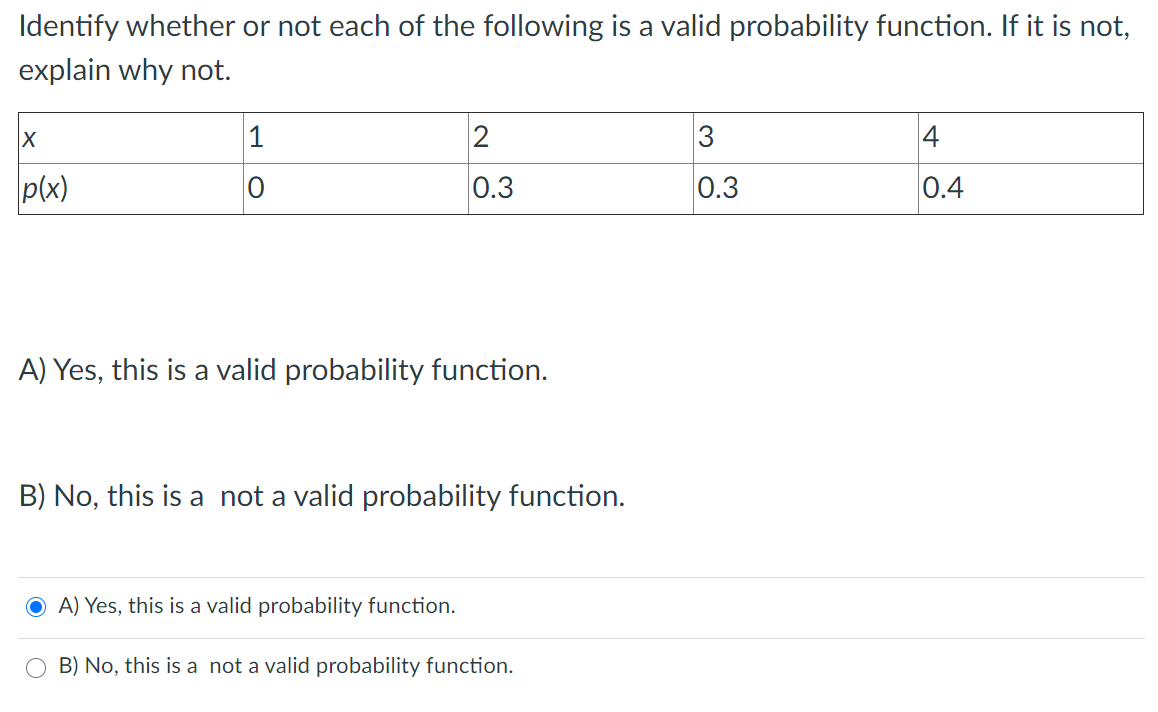The width and height of the screenshot is (1158, 712).
Task: Select radio button for option B
Action: pyautogui.click(x=36, y=666)
